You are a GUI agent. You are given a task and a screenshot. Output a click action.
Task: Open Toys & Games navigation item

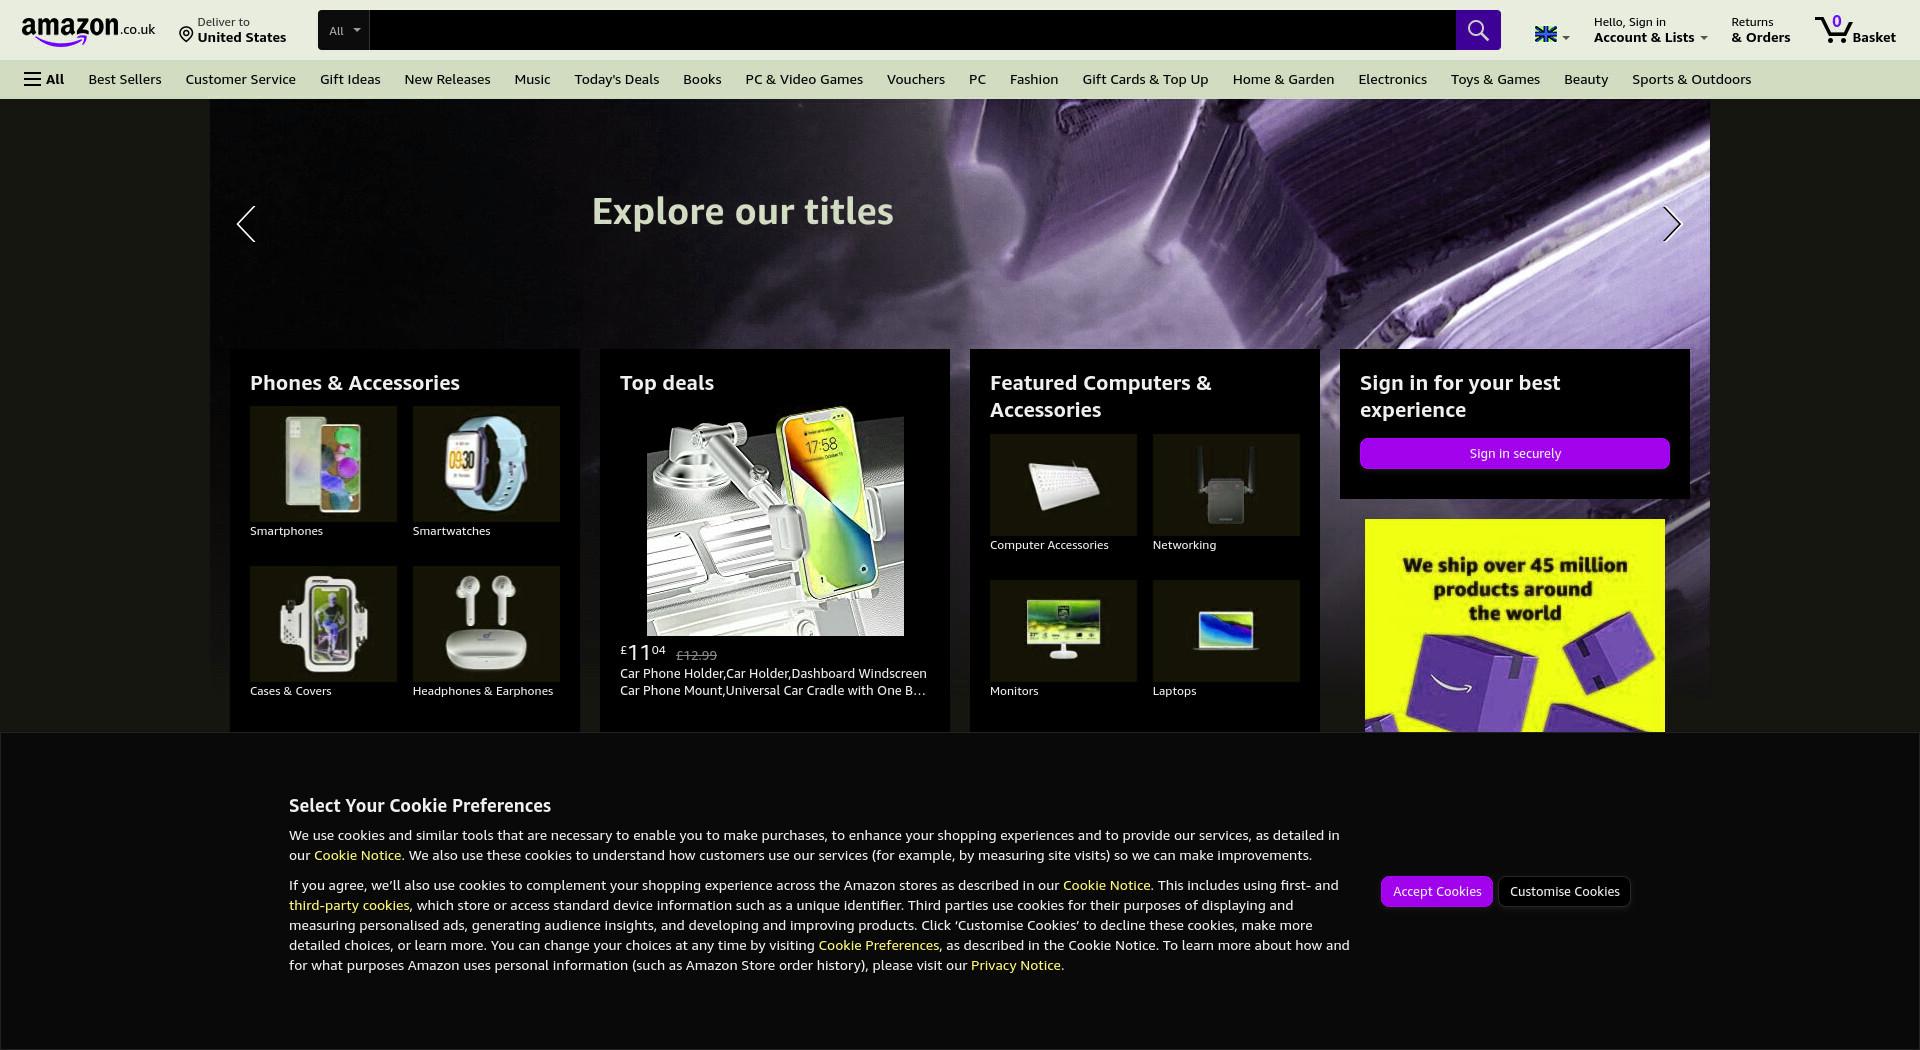pos(1495,79)
